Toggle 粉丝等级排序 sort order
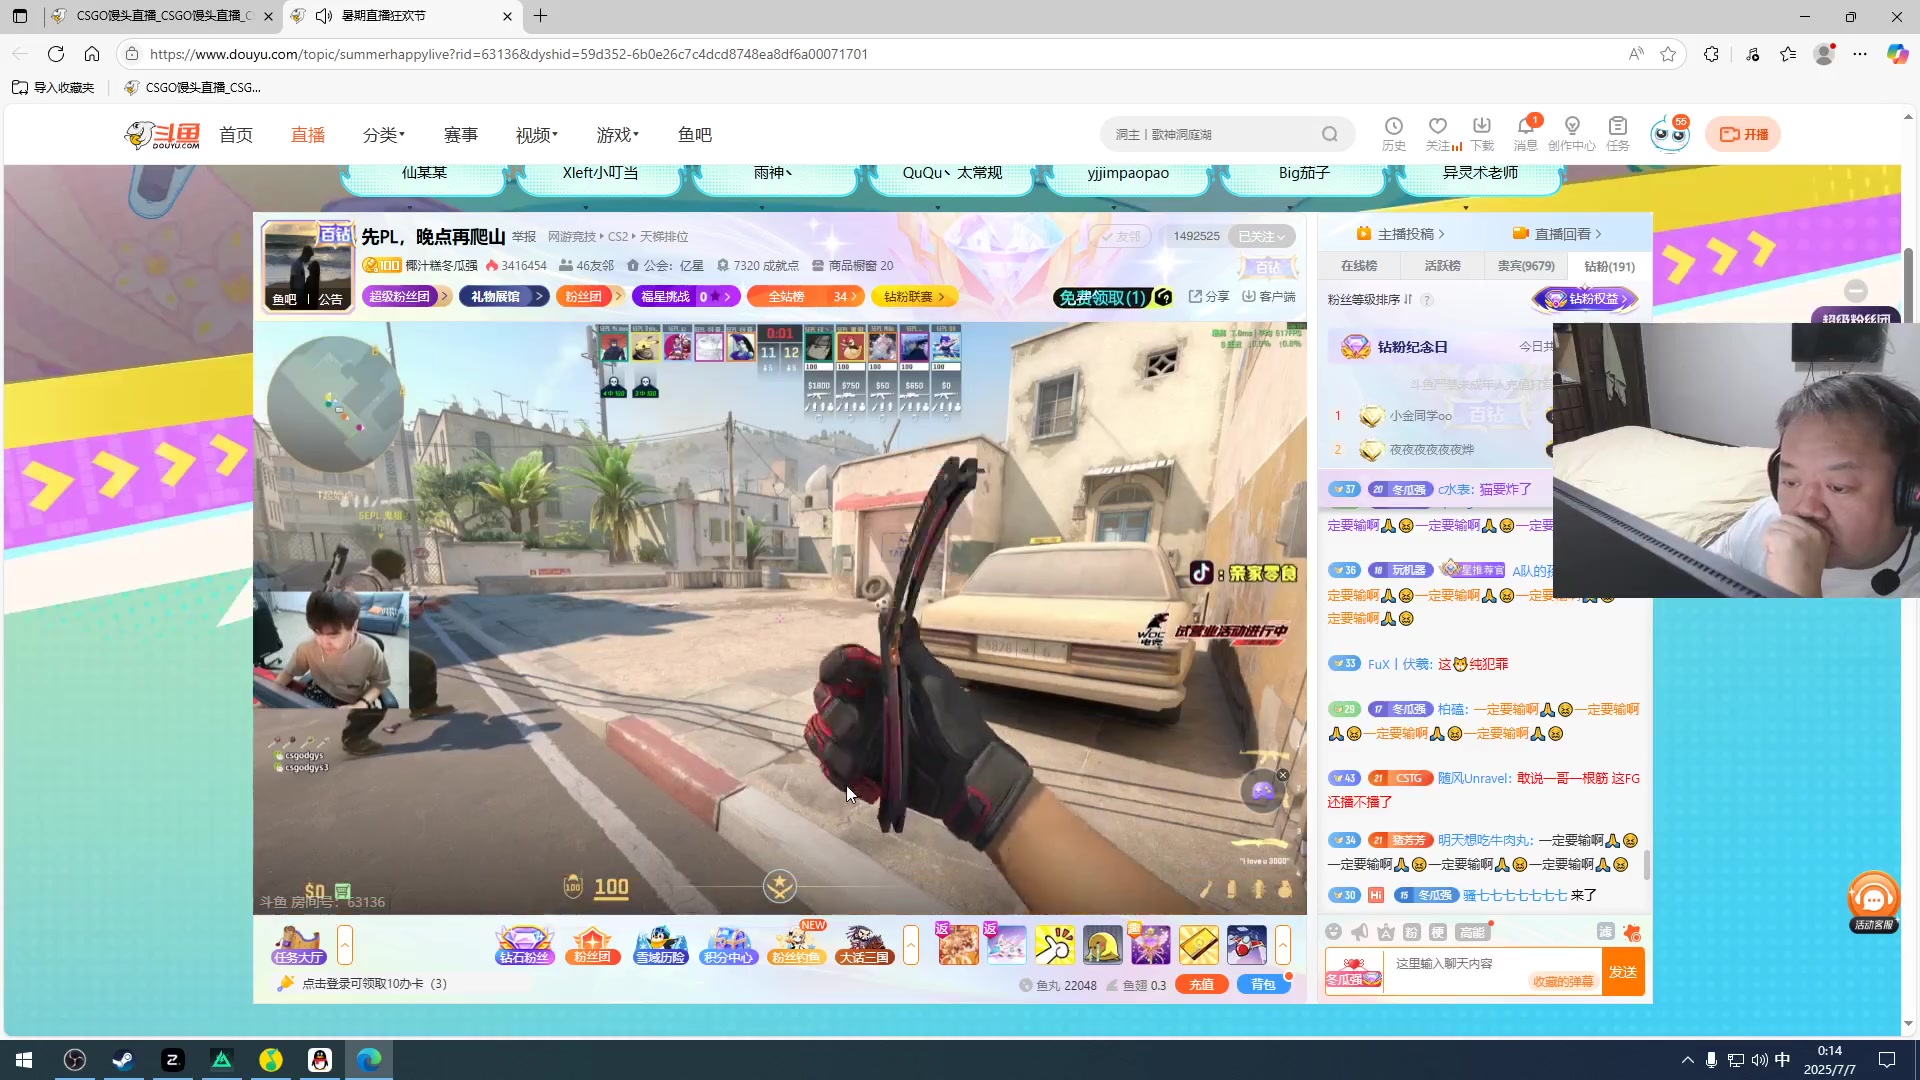1920x1080 pixels. click(1370, 299)
